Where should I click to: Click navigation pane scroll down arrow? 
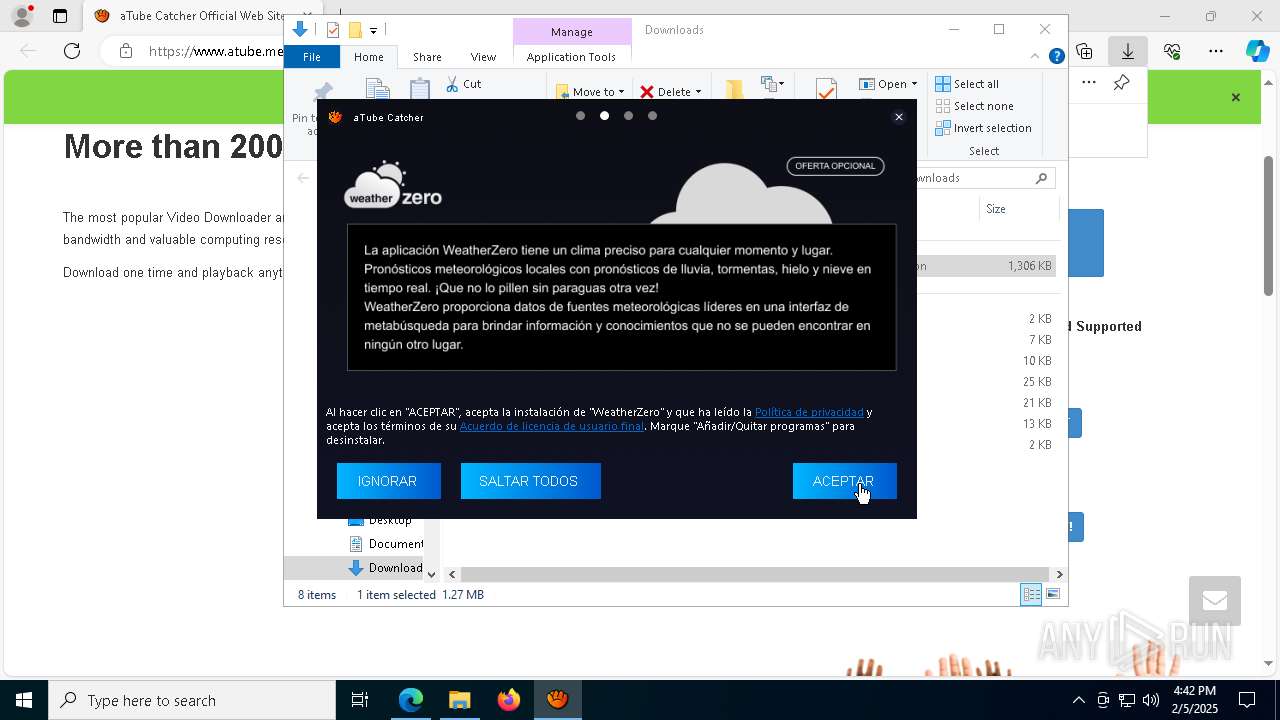click(x=431, y=574)
